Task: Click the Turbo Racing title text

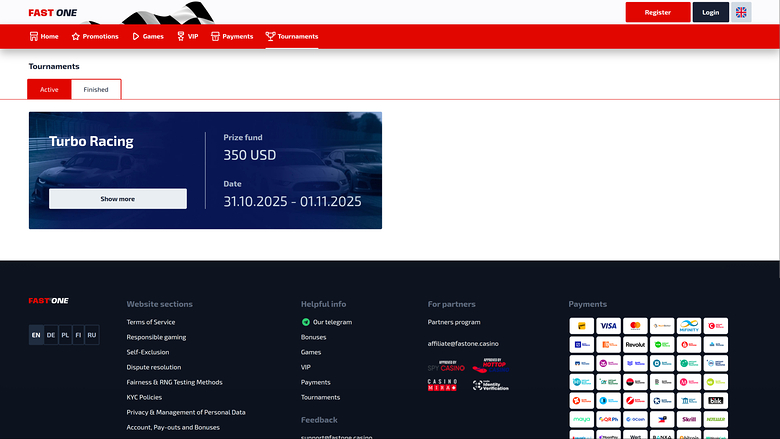Action: click(x=91, y=142)
